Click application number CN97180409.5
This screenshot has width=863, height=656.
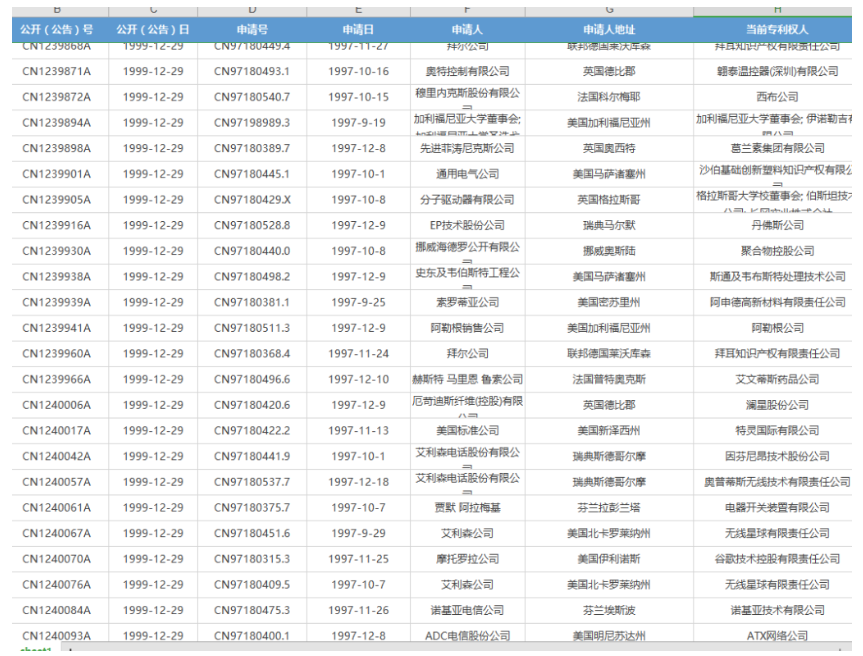[252, 584]
